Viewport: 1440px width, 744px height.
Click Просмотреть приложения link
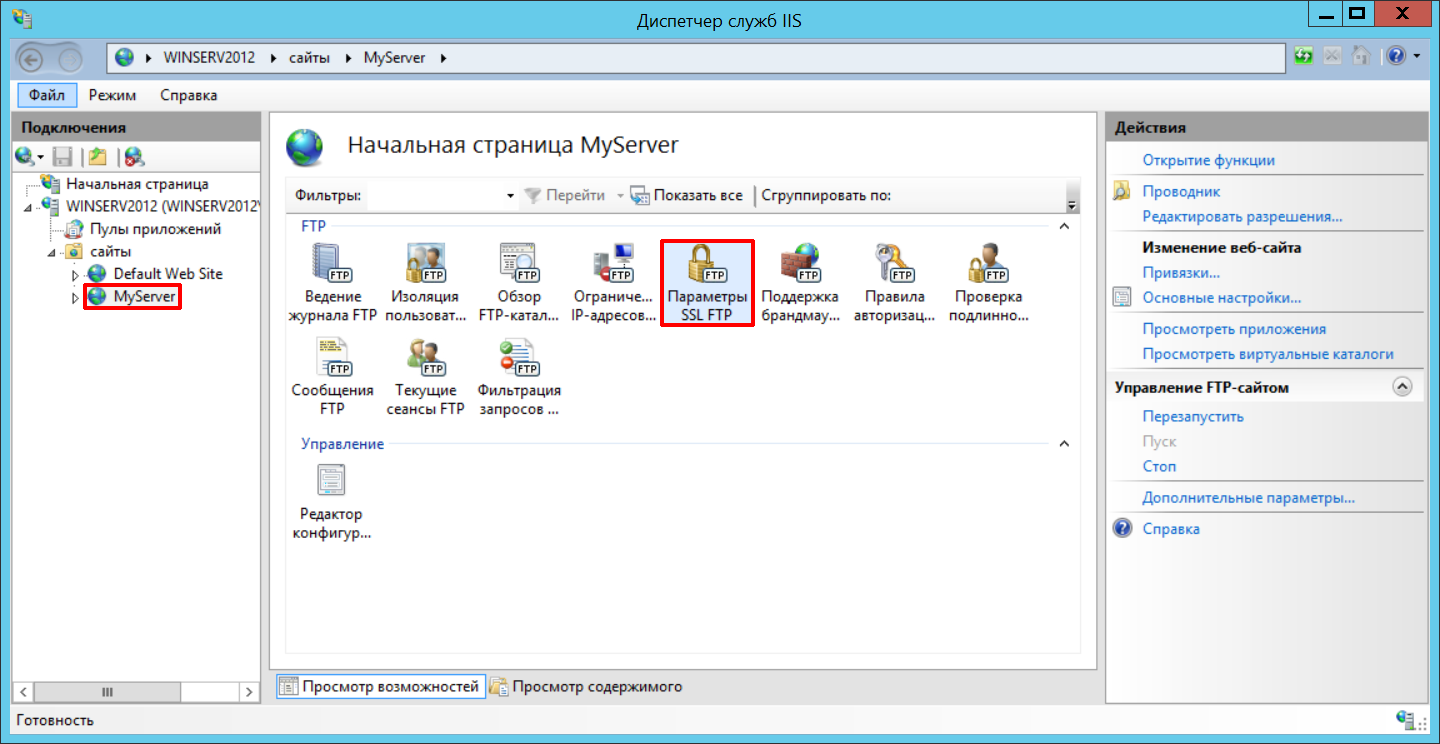coord(1234,328)
